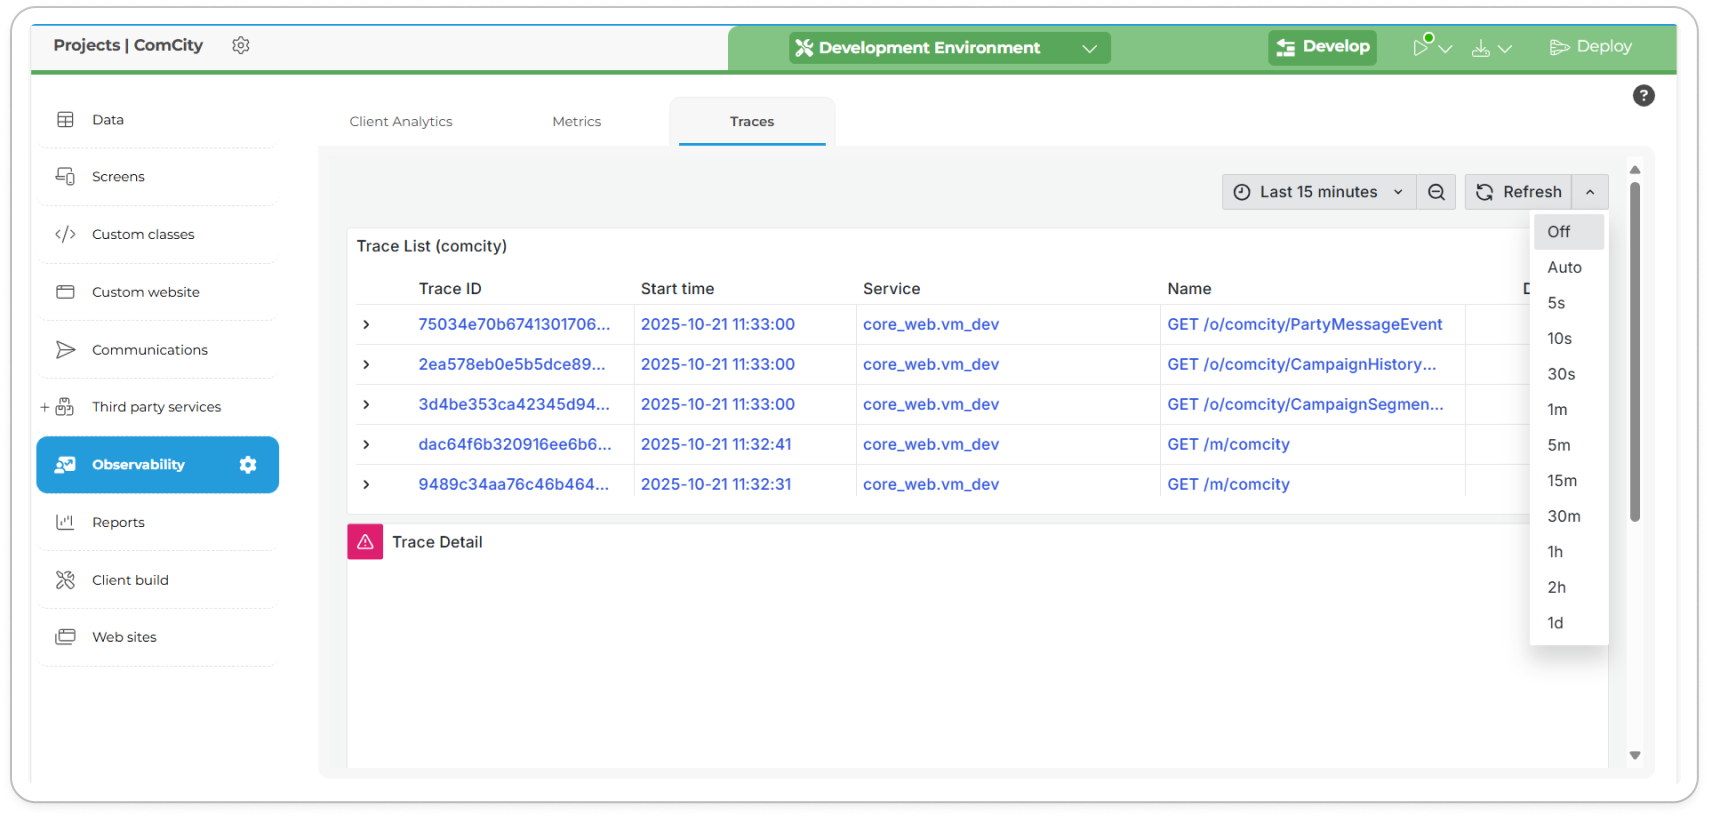
Task: Click the Trace Detail warning icon
Action: point(365,542)
